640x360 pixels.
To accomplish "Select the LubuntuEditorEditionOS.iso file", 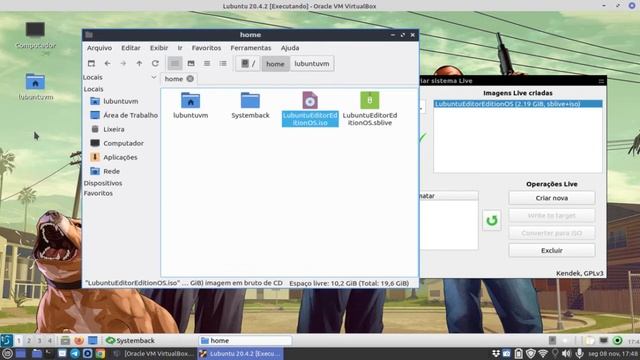I will (x=310, y=109).
